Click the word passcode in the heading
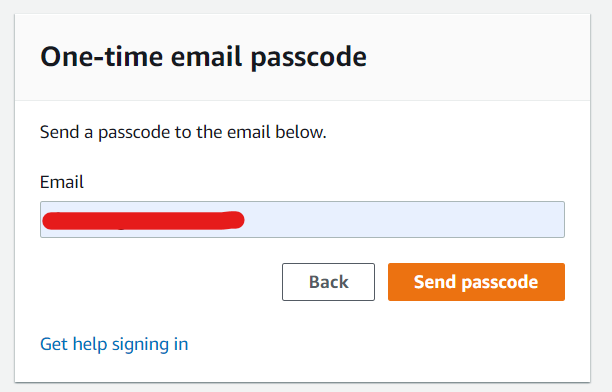The width and height of the screenshot is (612, 392). 308,58
